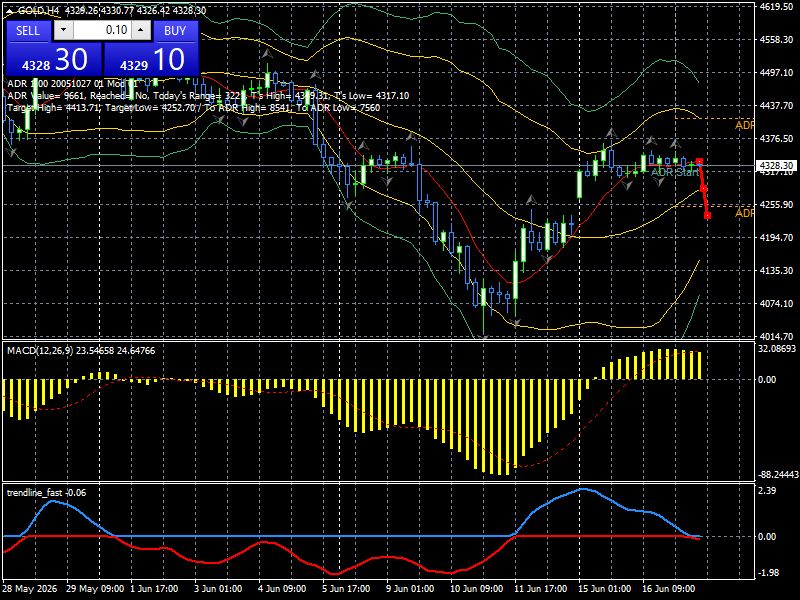Click the current price tag 4328.30
The width and height of the screenshot is (800, 600).
pyautogui.click(x=776, y=166)
